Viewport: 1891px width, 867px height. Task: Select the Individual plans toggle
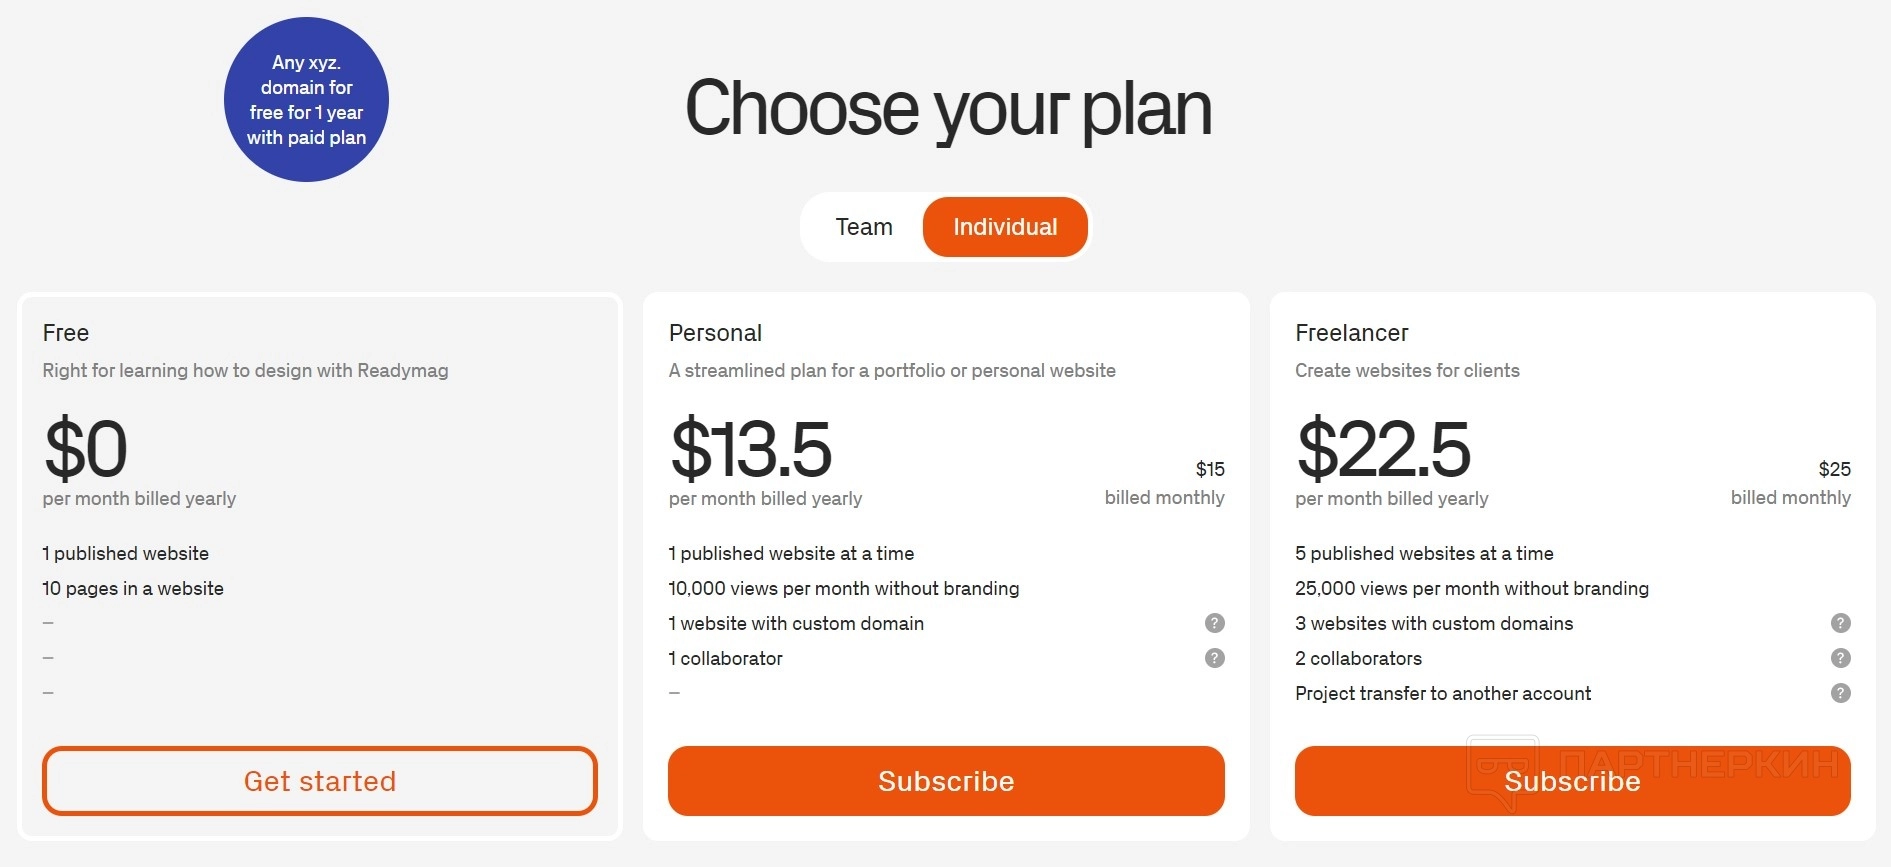(x=1004, y=227)
